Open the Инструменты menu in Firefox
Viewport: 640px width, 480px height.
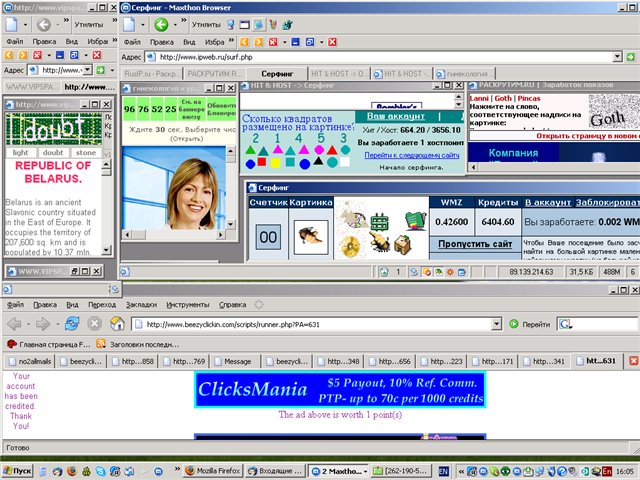pyautogui.click(x=188, y=304)
